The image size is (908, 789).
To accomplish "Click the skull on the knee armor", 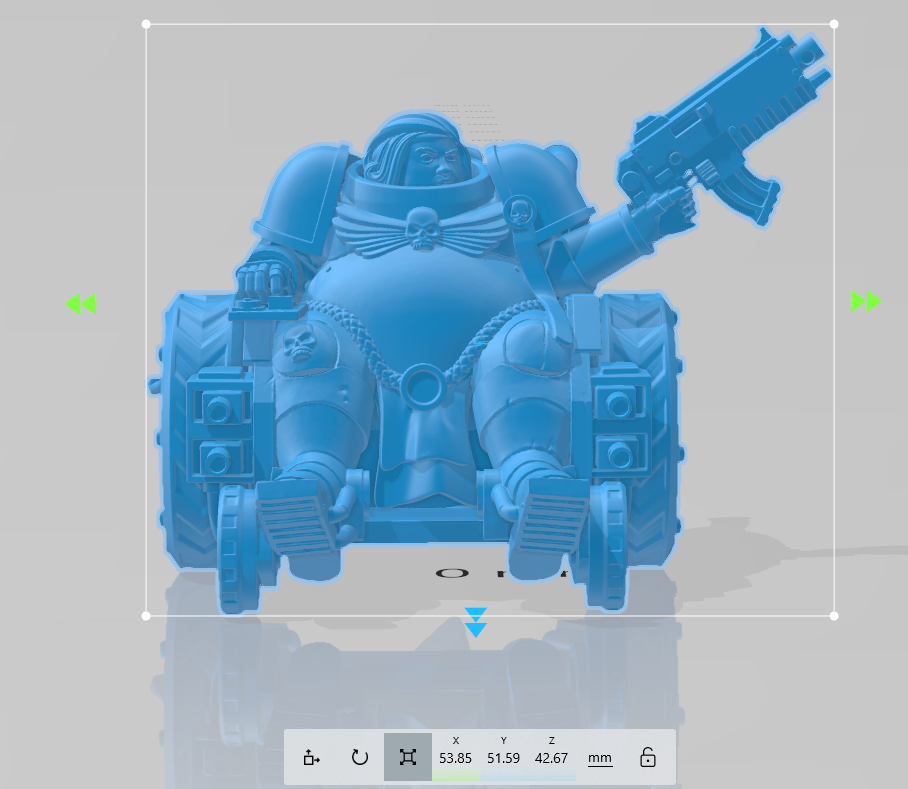I will click(x=297, y=345).
